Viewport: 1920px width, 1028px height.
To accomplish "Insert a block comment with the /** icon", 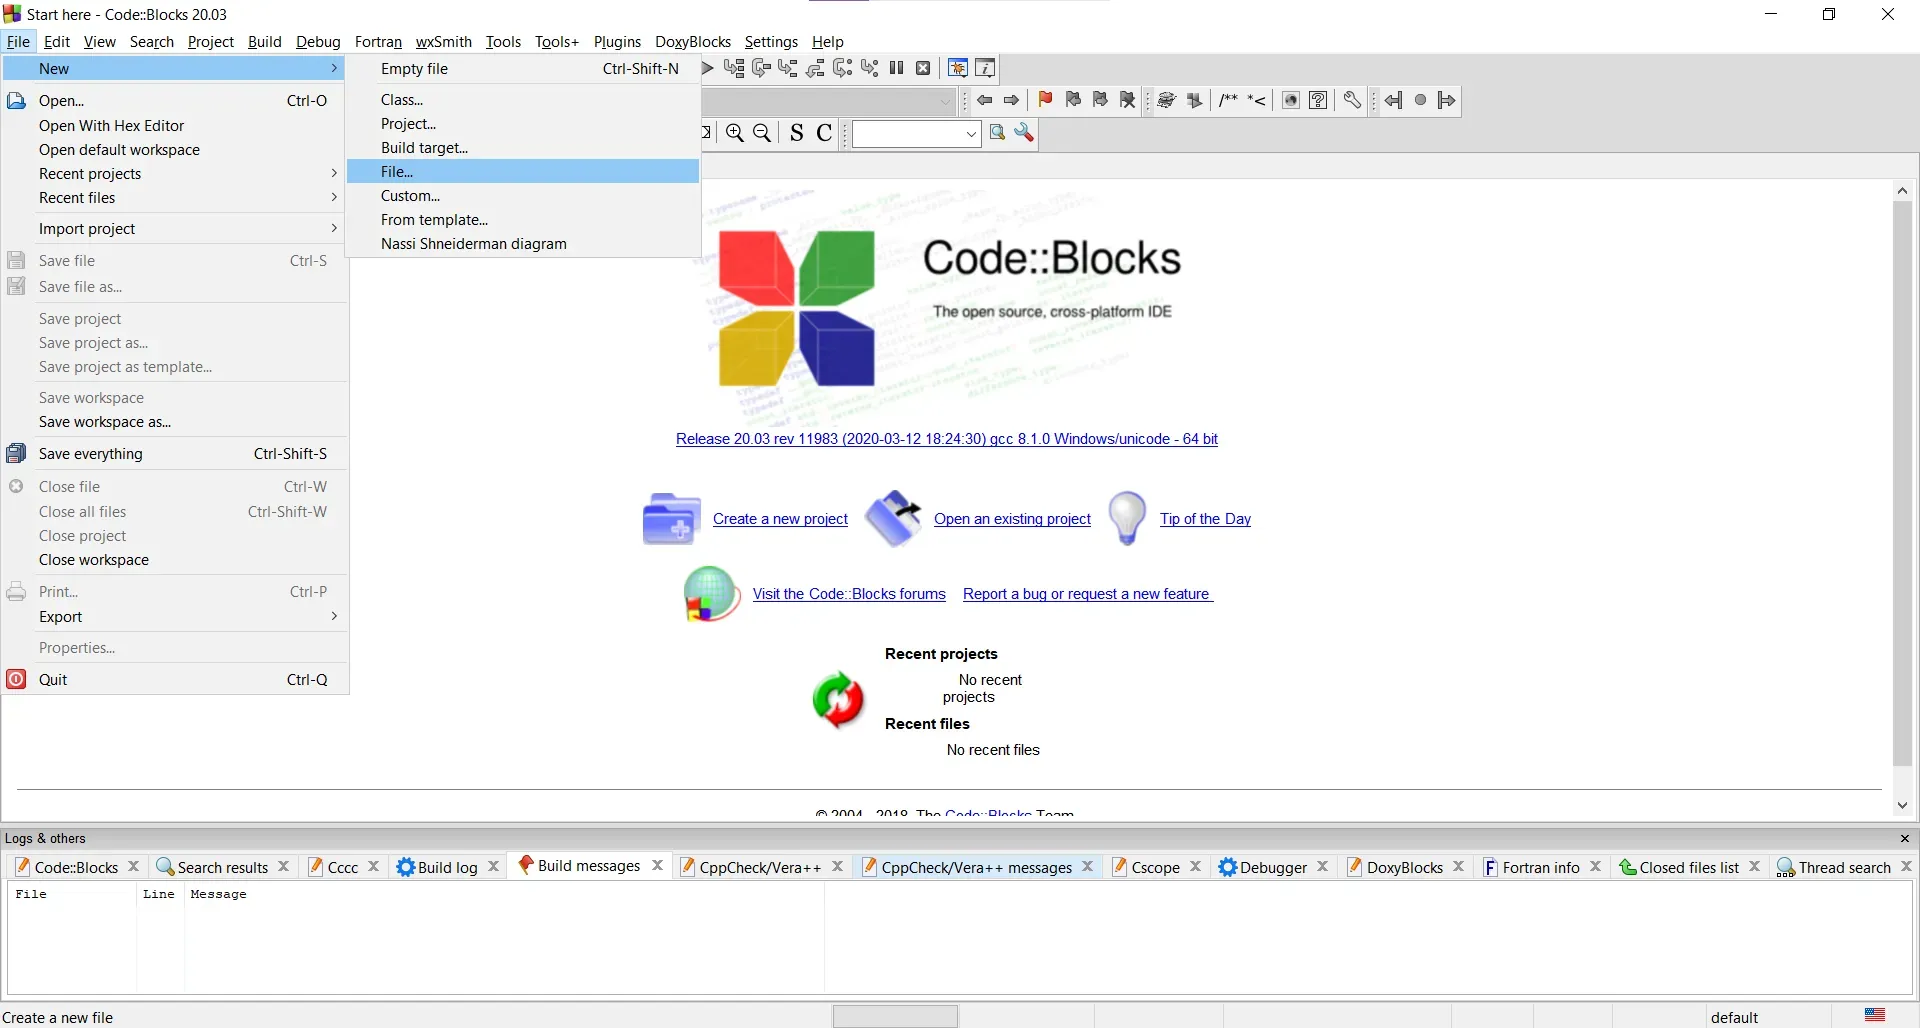I will click(1229, 100).
